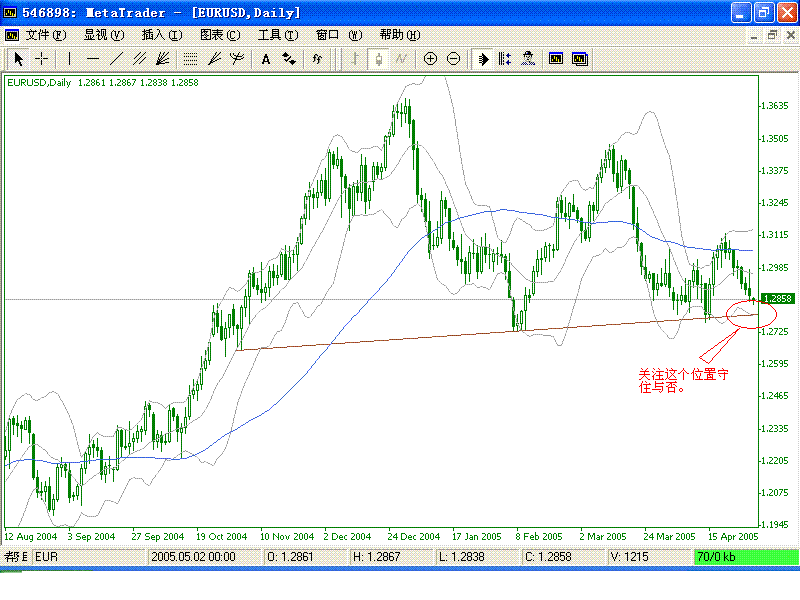Zoom in on the chart
The height and width of the screenshot is (600, 800).
[430, 59]
